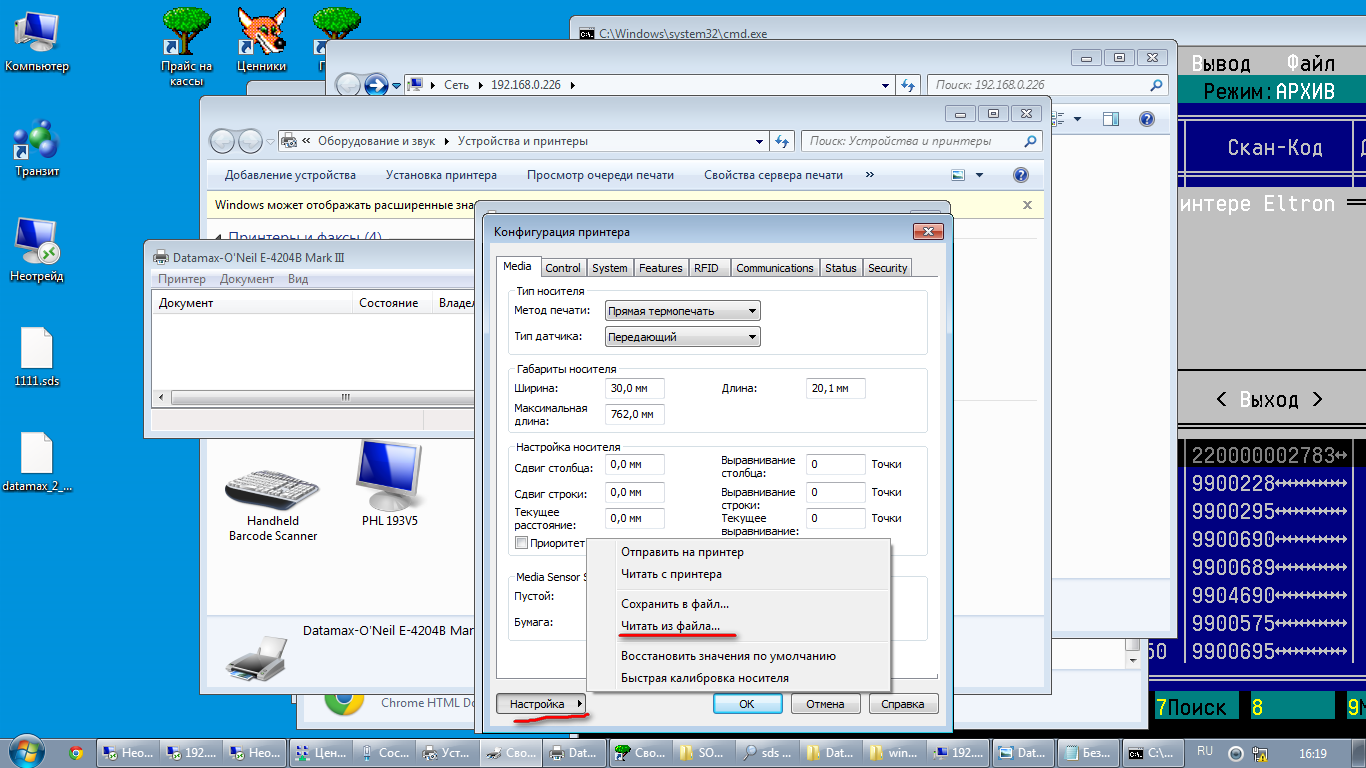The height and width of the screenshot is (768, 1366).
Task: Click the Ширина input field
Action: coord(634,388)
